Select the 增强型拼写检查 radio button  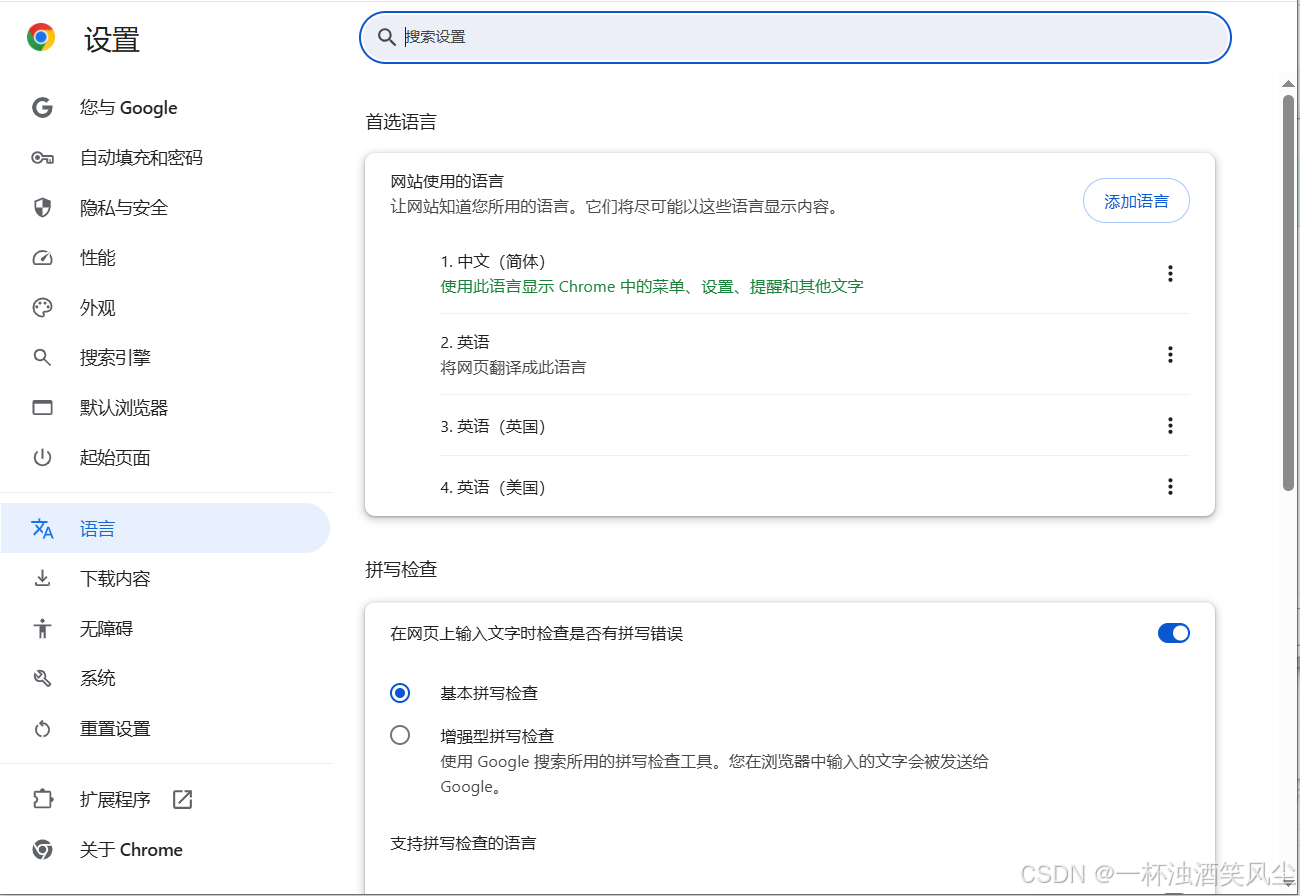point(400,735)
